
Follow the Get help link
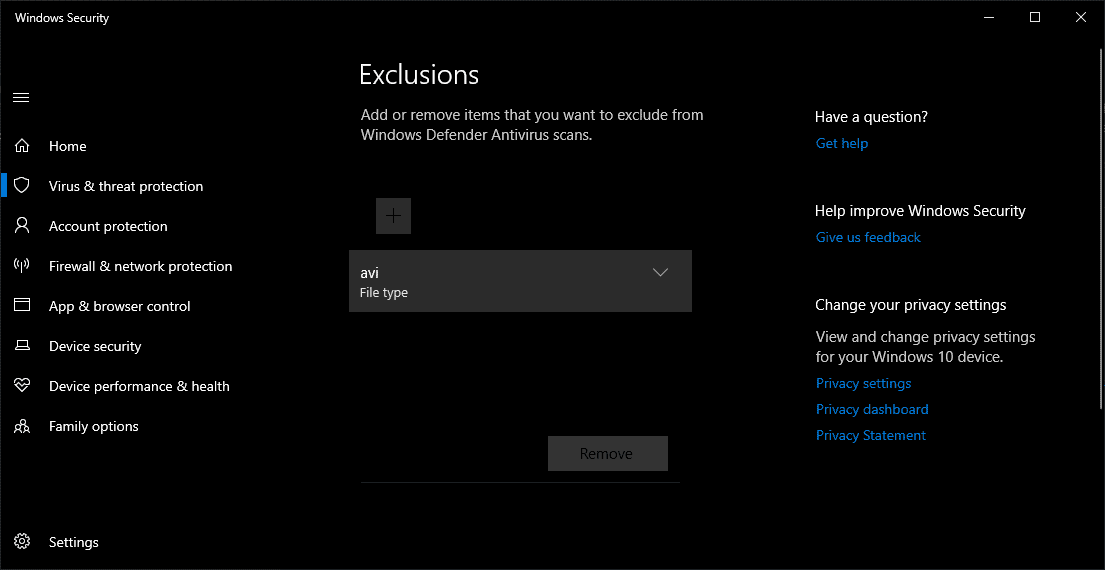tap(841, 144)
